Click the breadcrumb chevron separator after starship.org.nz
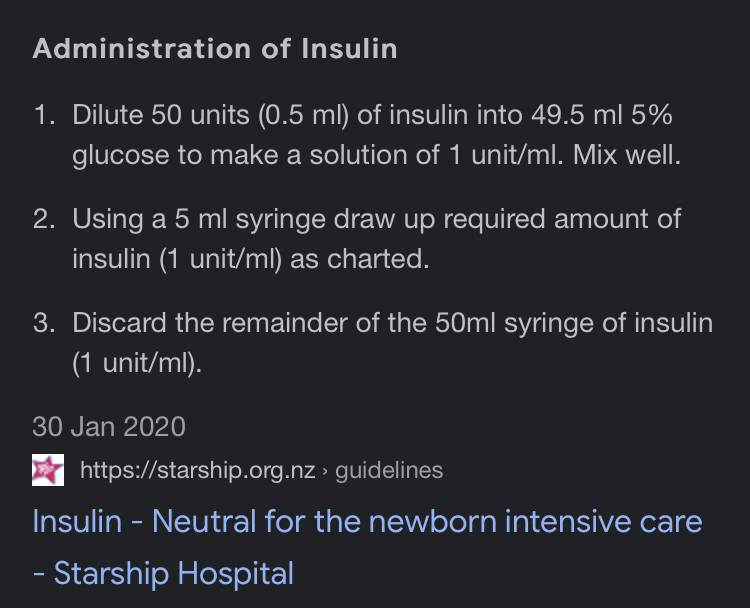Screen dimensions: 750x608 (325, 471)
